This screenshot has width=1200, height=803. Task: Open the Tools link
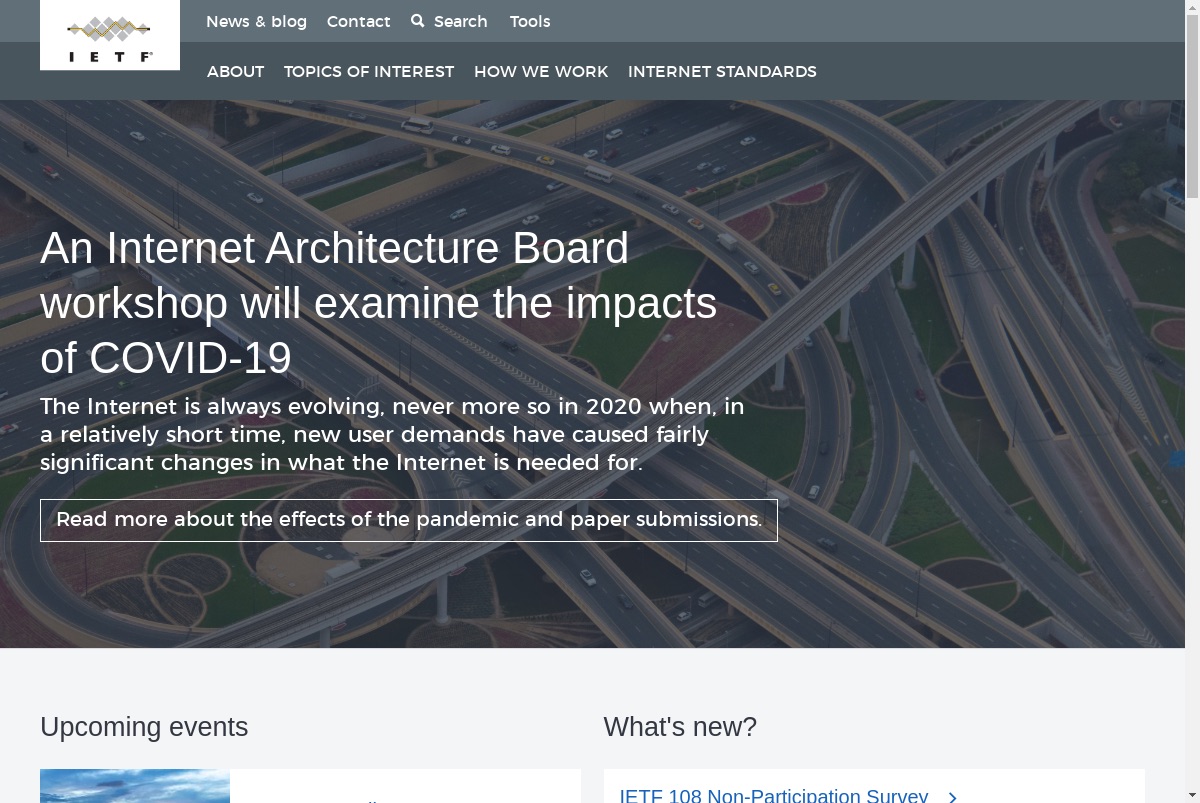pos(530,21)
